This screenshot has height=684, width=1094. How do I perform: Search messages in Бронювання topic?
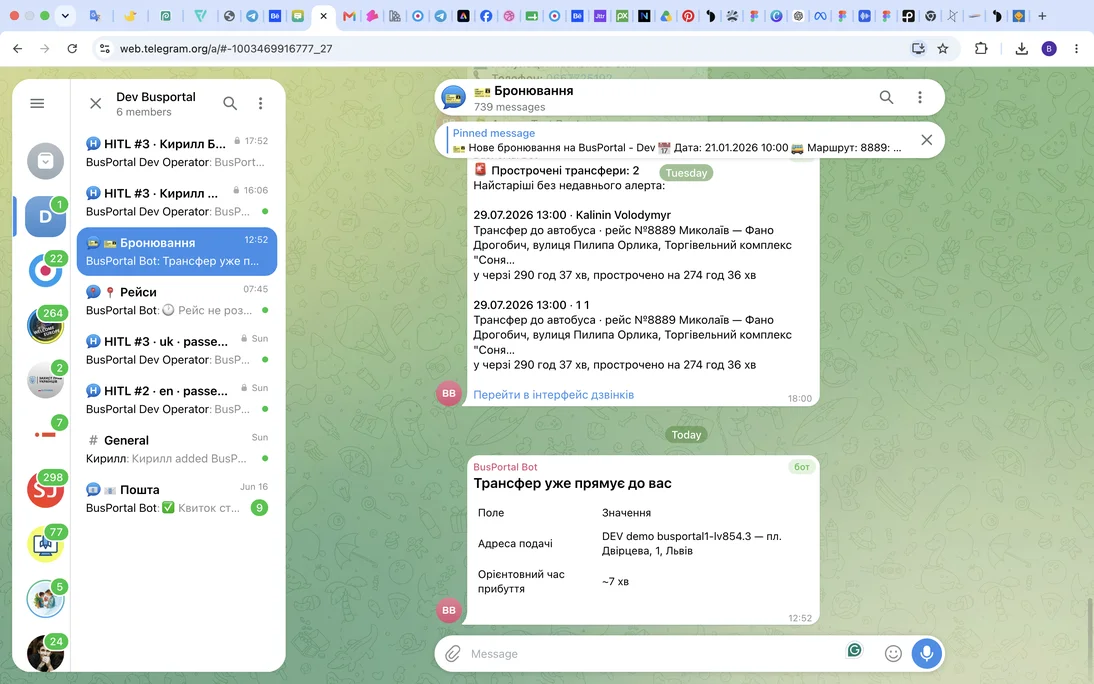[x=886, y=97]
